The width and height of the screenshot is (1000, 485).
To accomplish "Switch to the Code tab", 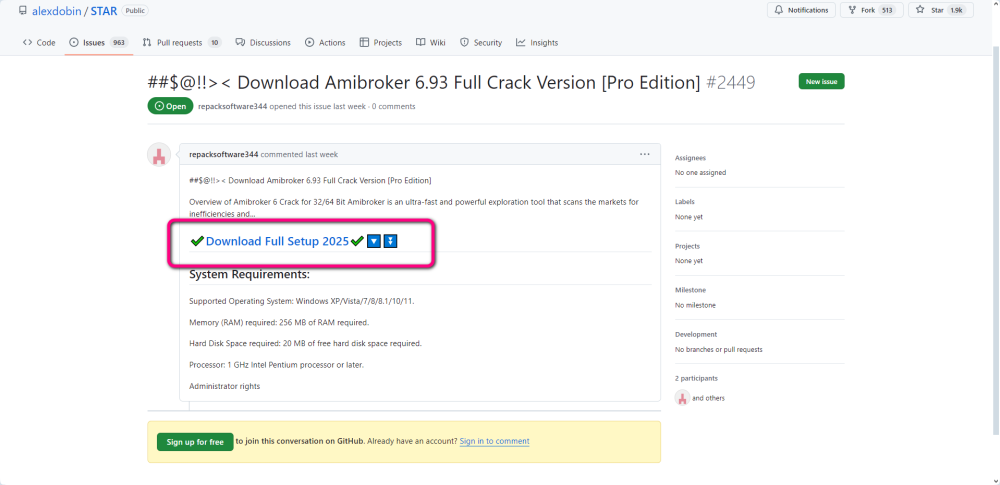I will click(39, 43).
